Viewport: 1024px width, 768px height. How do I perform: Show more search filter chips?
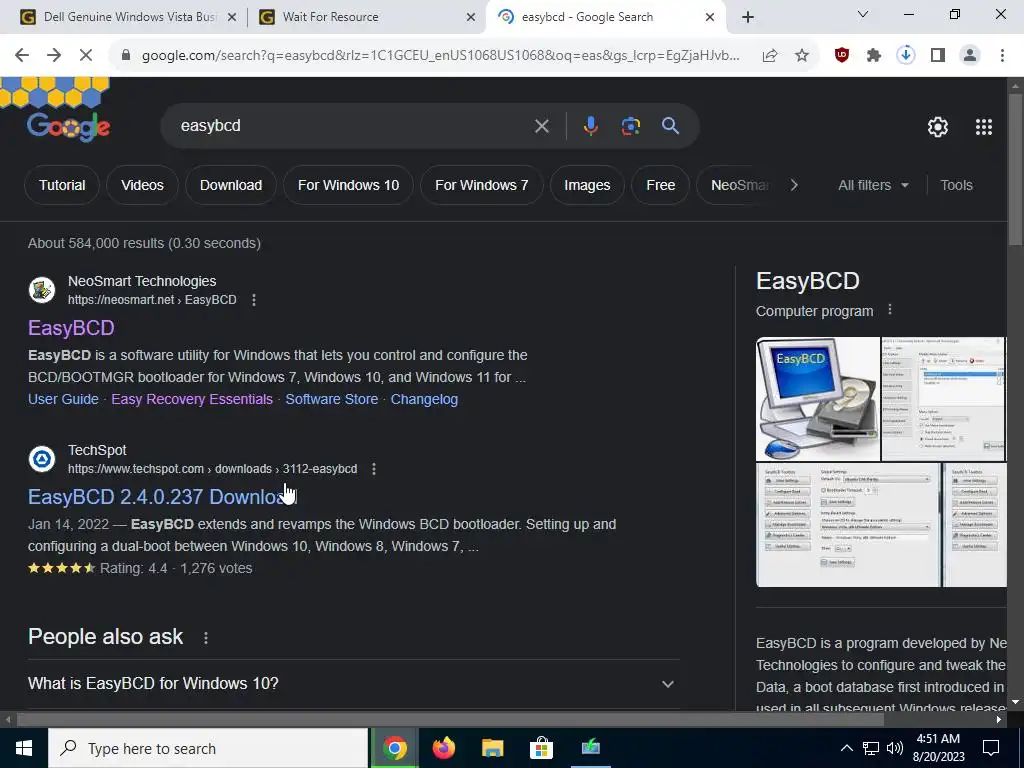[794, 185]
